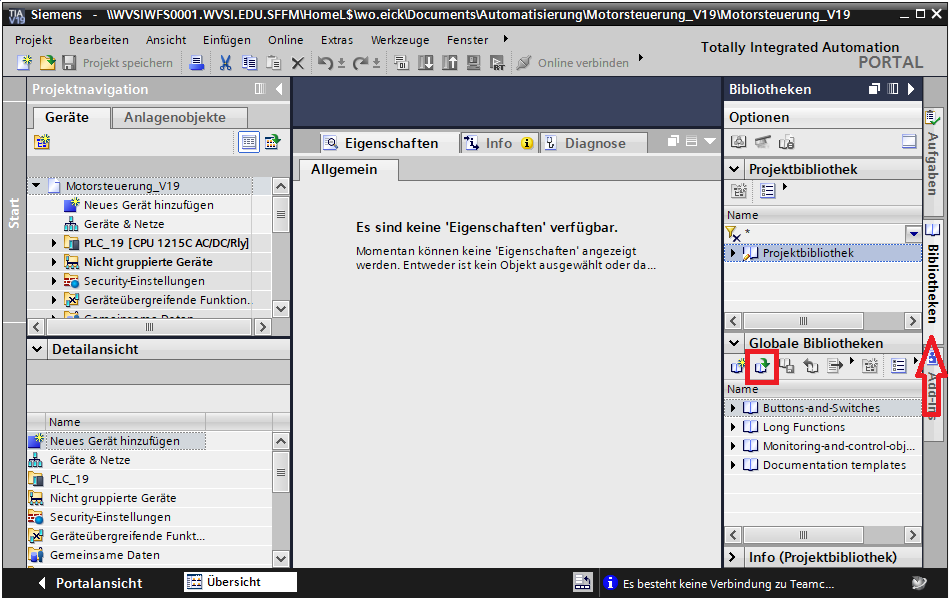Start simulation via toolbar icon
Screen dimensions: 950x600
click(473, 62)
